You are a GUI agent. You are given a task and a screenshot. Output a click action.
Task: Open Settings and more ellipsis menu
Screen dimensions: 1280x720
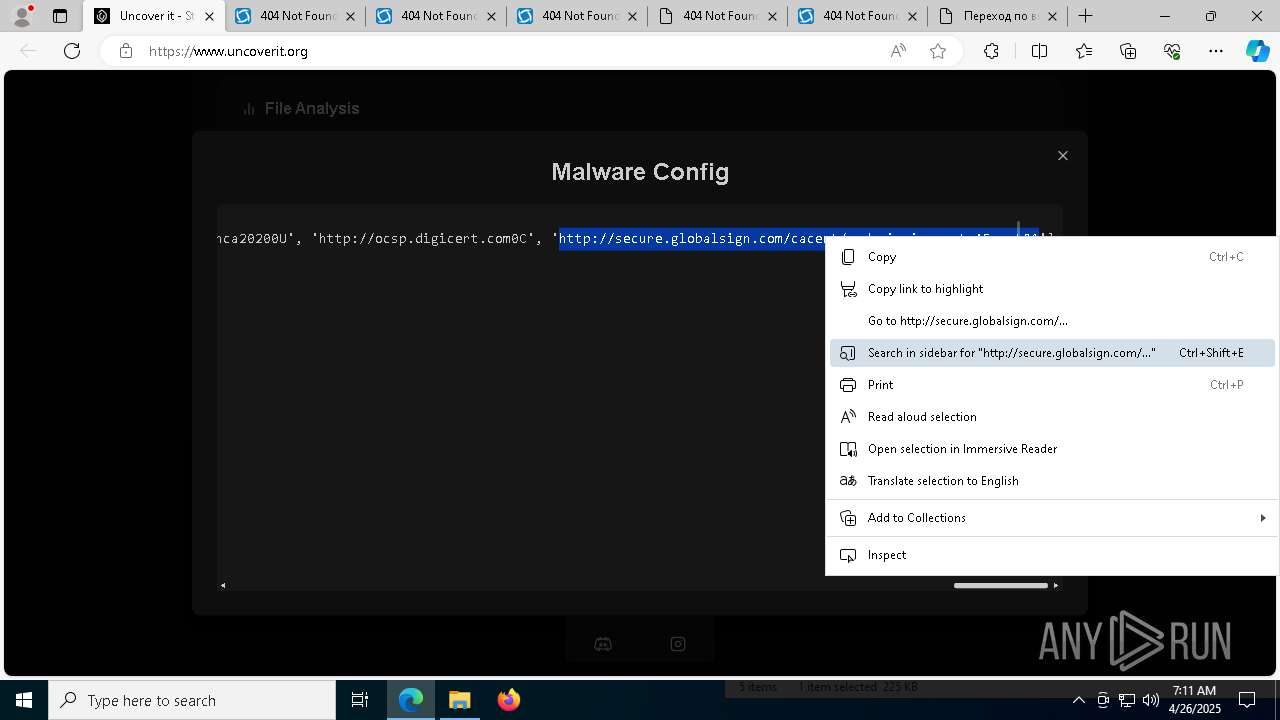click(1216, 51)
